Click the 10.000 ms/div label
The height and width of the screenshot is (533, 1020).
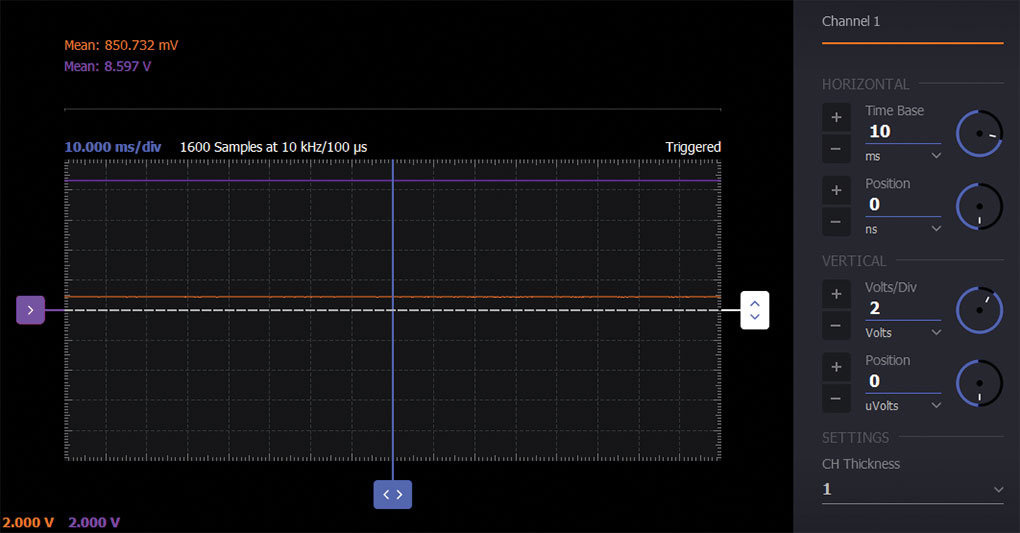[113, 147]
